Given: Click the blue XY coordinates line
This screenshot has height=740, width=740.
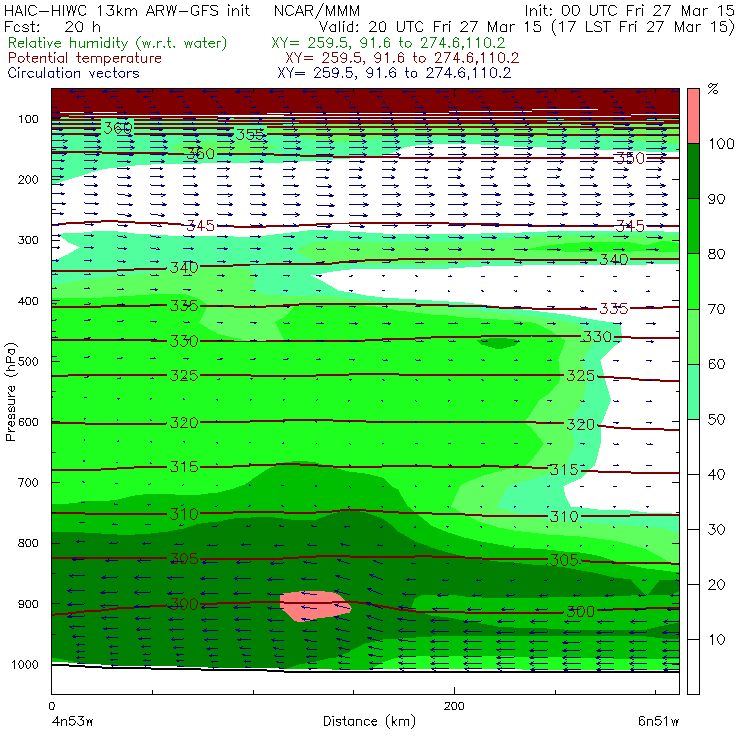Looking at the screenshot, I should tap(394, 73).
